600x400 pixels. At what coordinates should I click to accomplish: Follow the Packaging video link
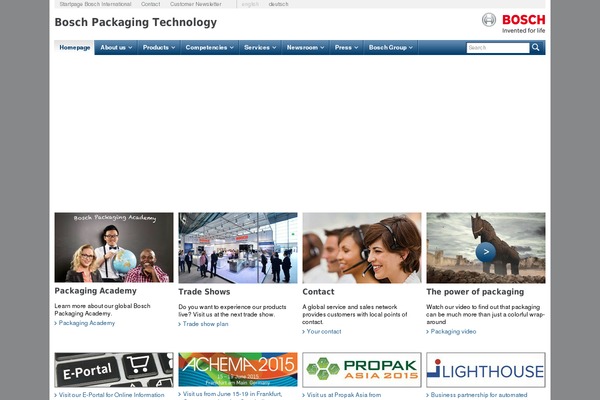tap(451, 331)
